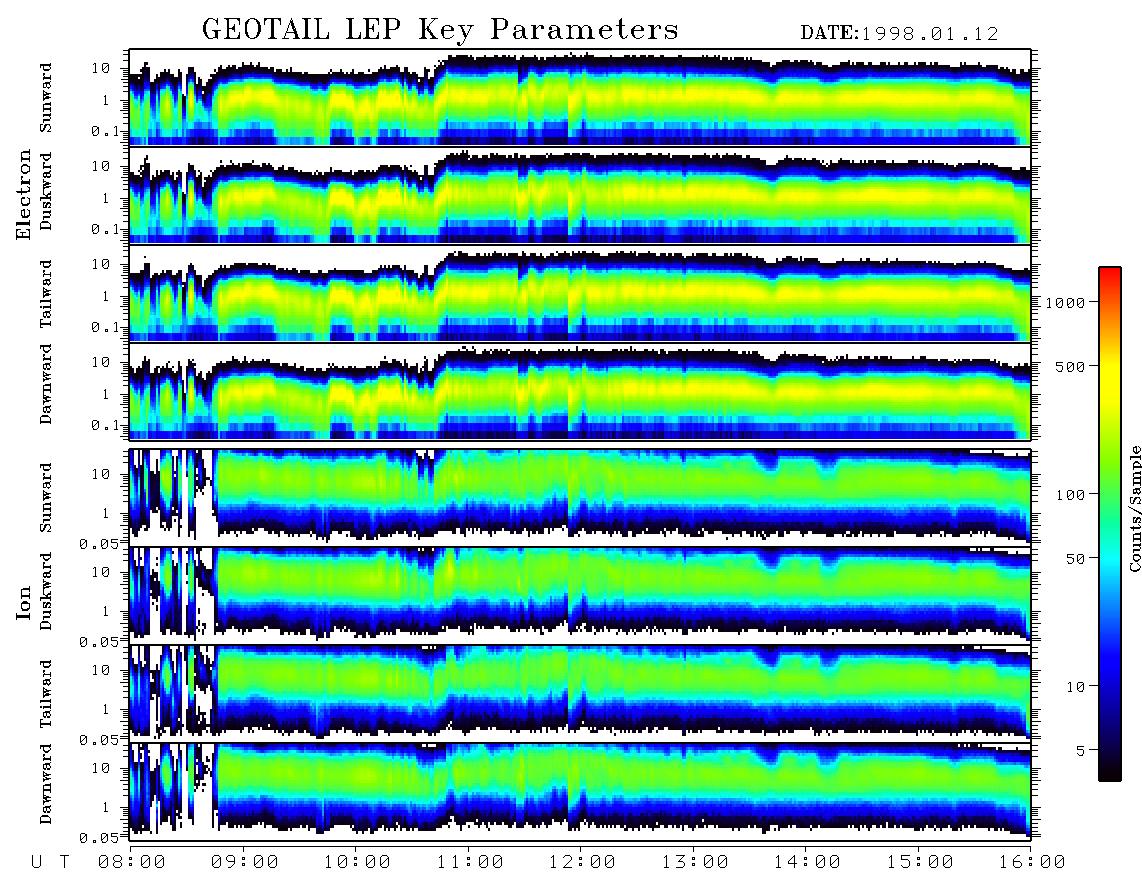Click the Ion Duskward spectrogram panel

pos(580,594)
